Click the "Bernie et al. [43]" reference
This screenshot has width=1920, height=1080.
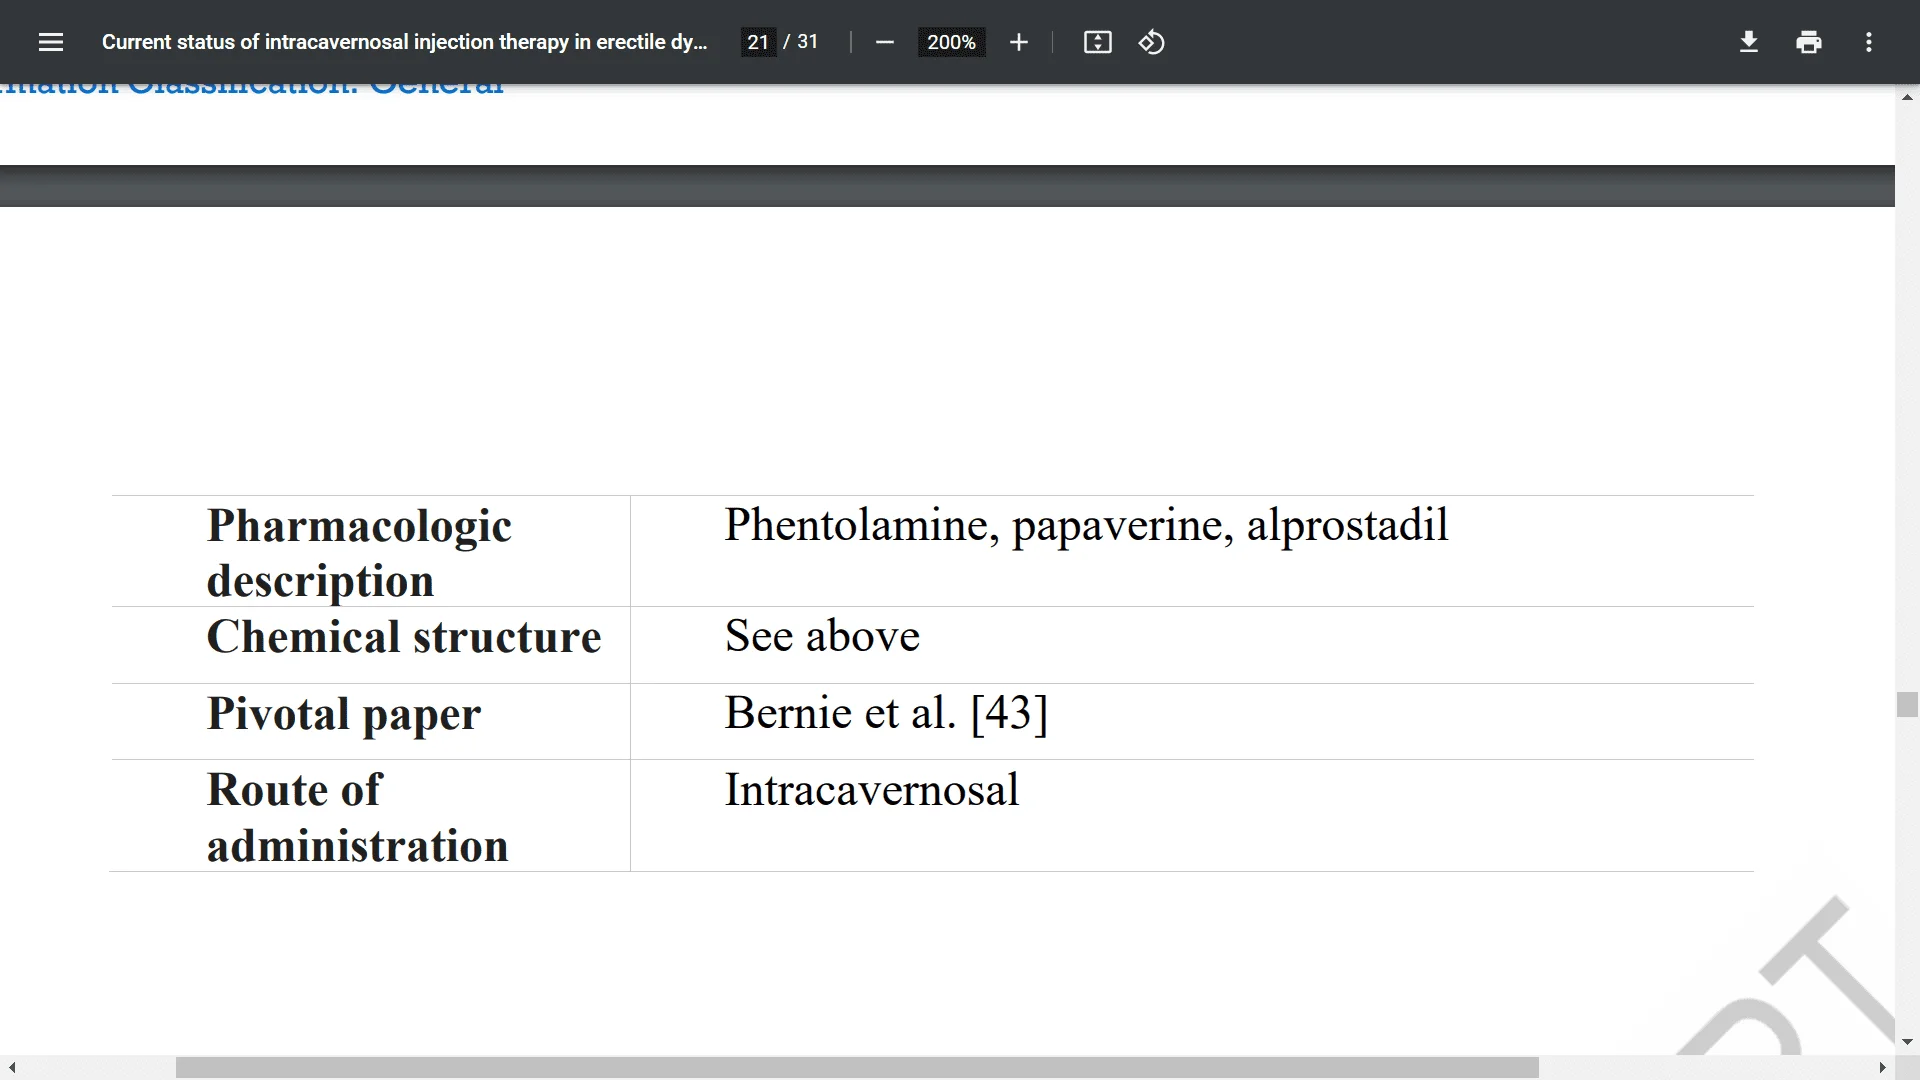886,713
